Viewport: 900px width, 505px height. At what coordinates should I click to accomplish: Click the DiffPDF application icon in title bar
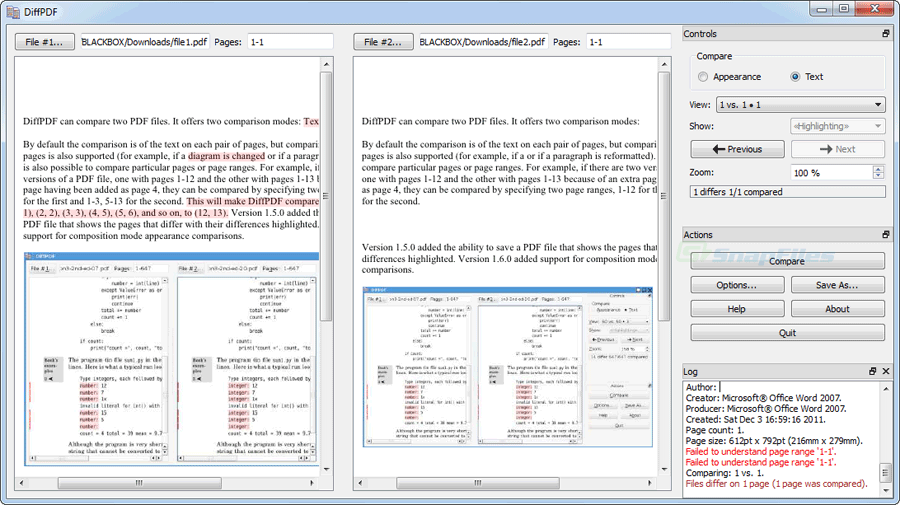(13, 12)
